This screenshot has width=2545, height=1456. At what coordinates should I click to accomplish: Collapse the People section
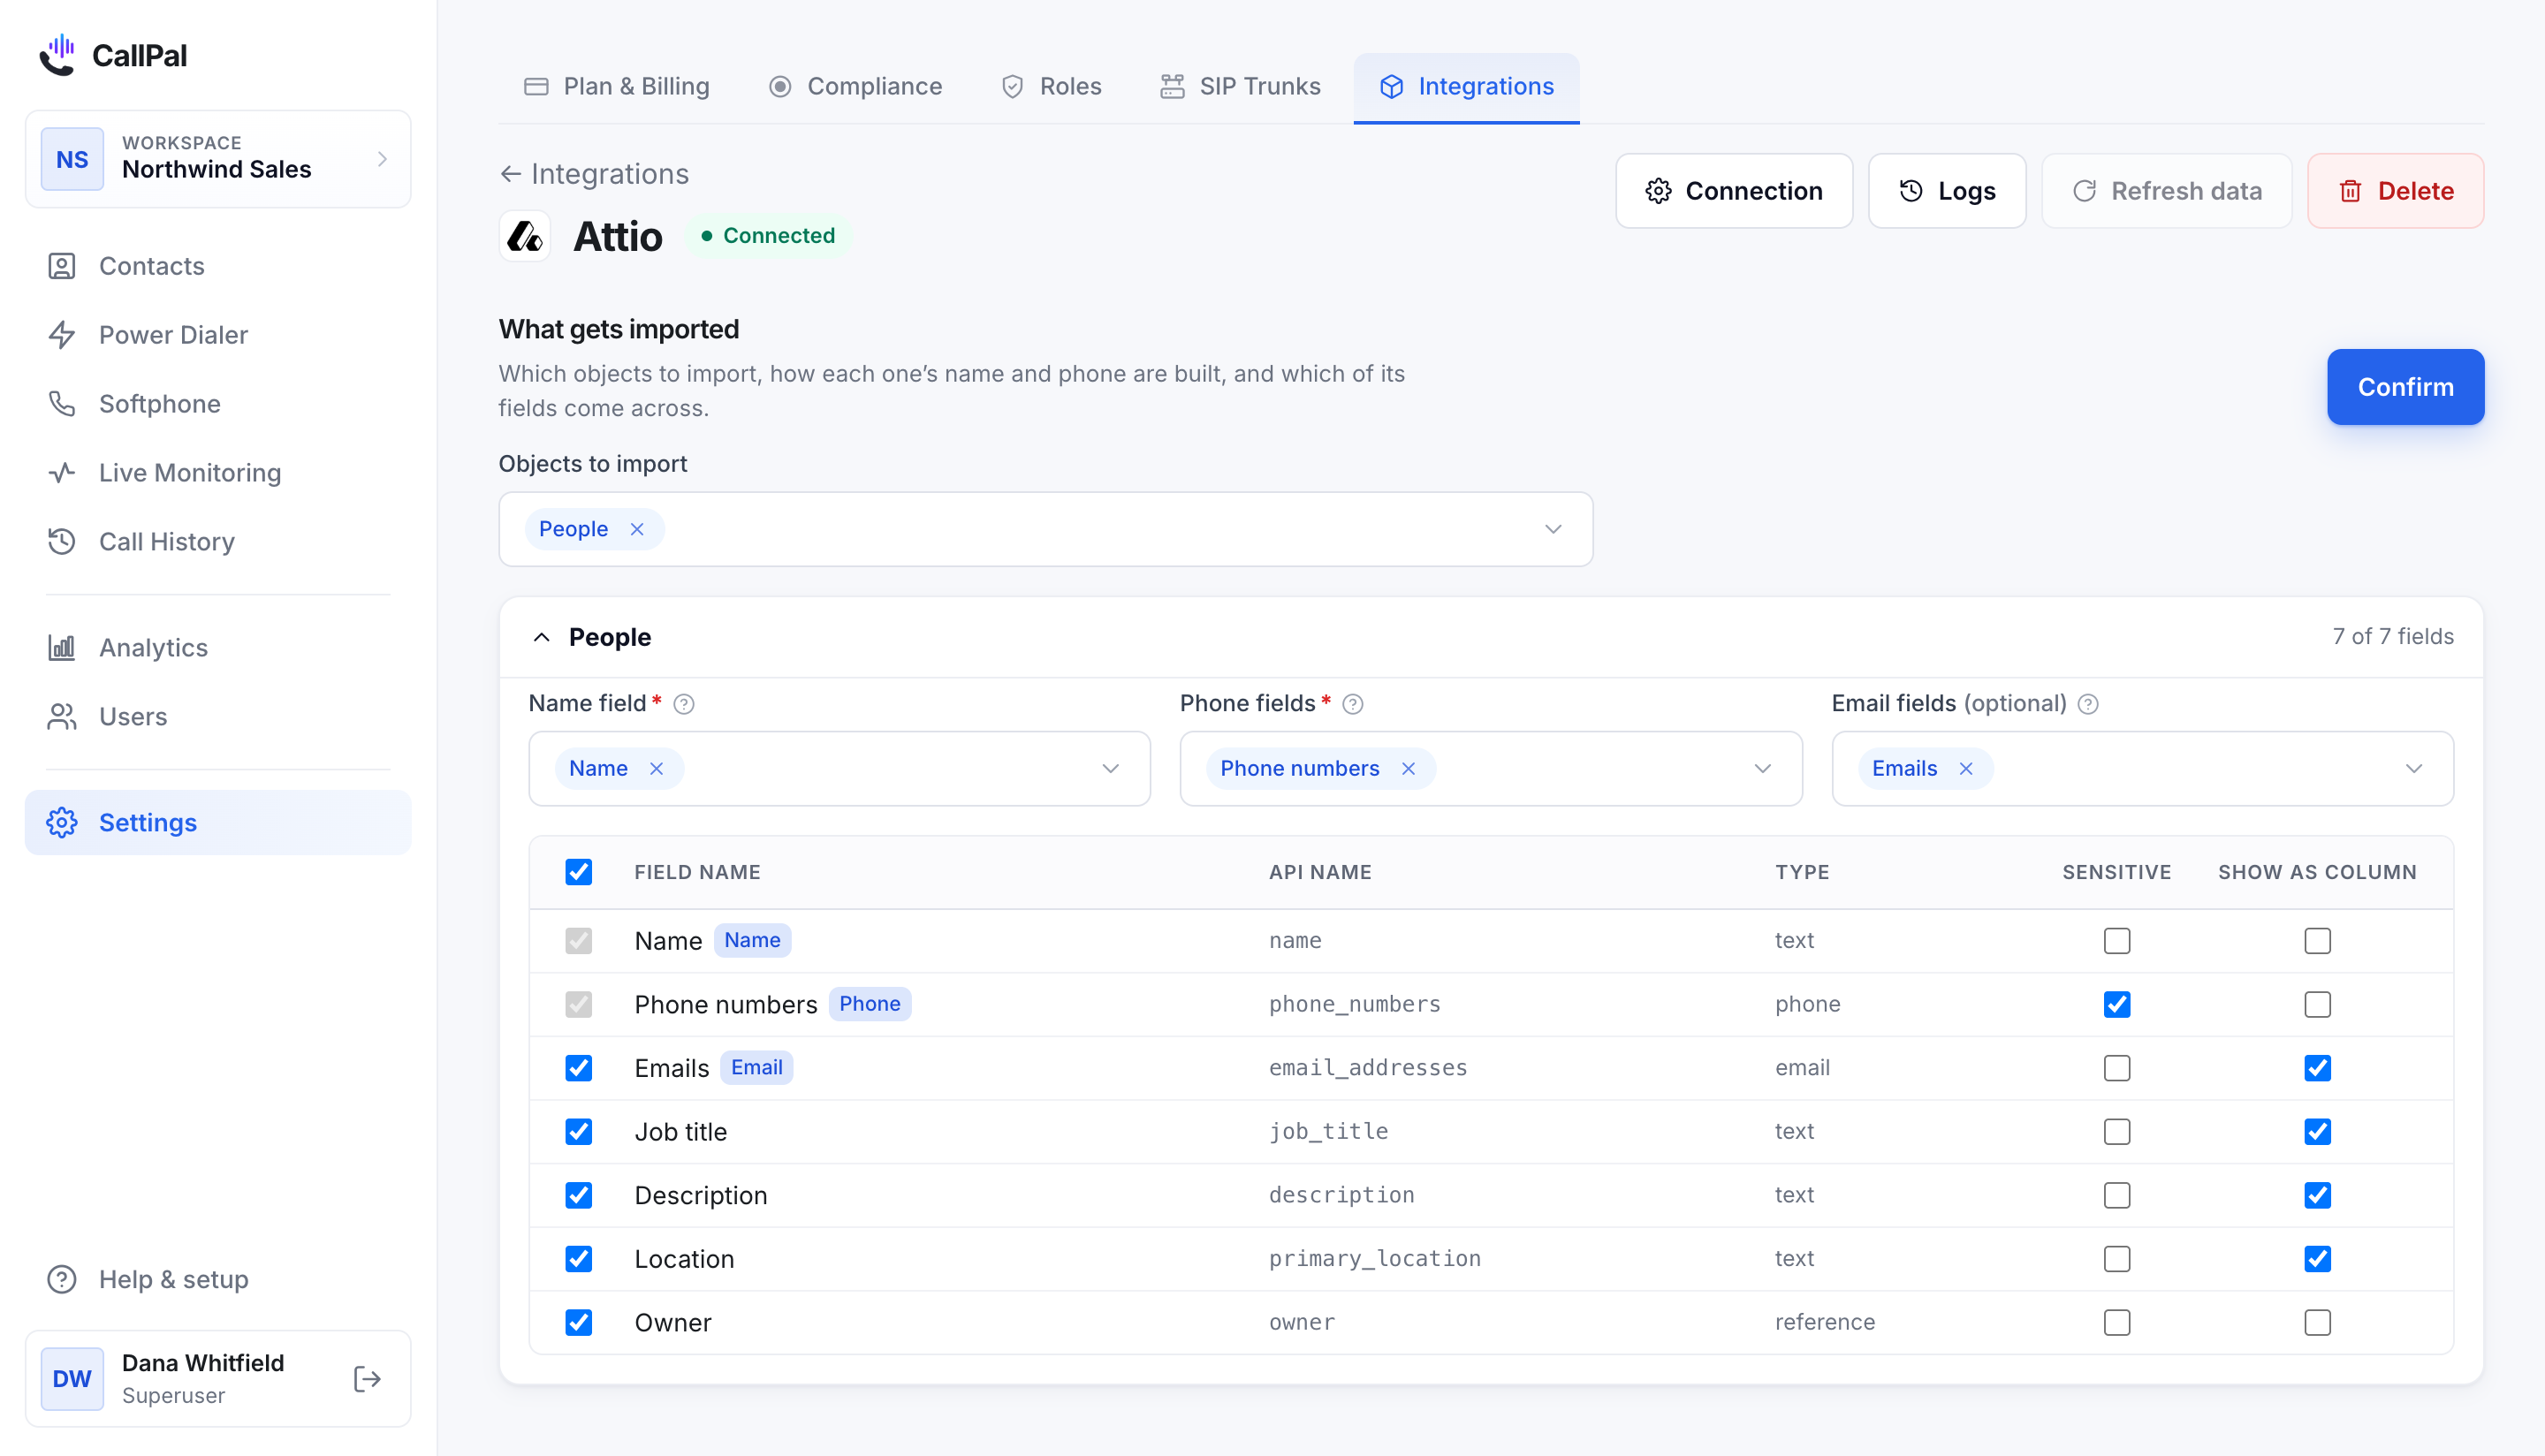tap(541, 637)
